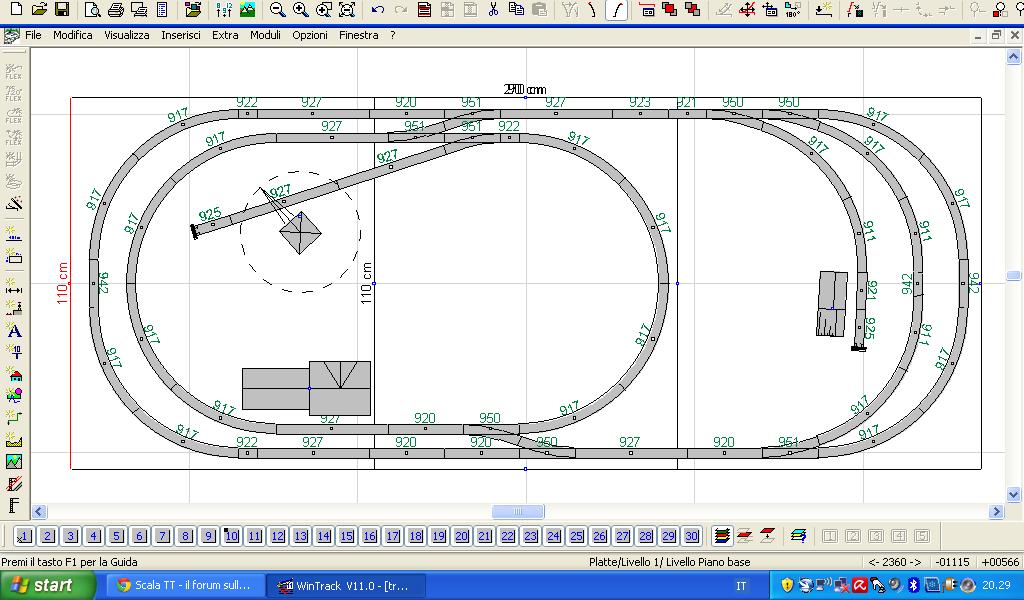The image size is (1024, 600).
Task: Toggle layer 12
Action: (278, 536)
